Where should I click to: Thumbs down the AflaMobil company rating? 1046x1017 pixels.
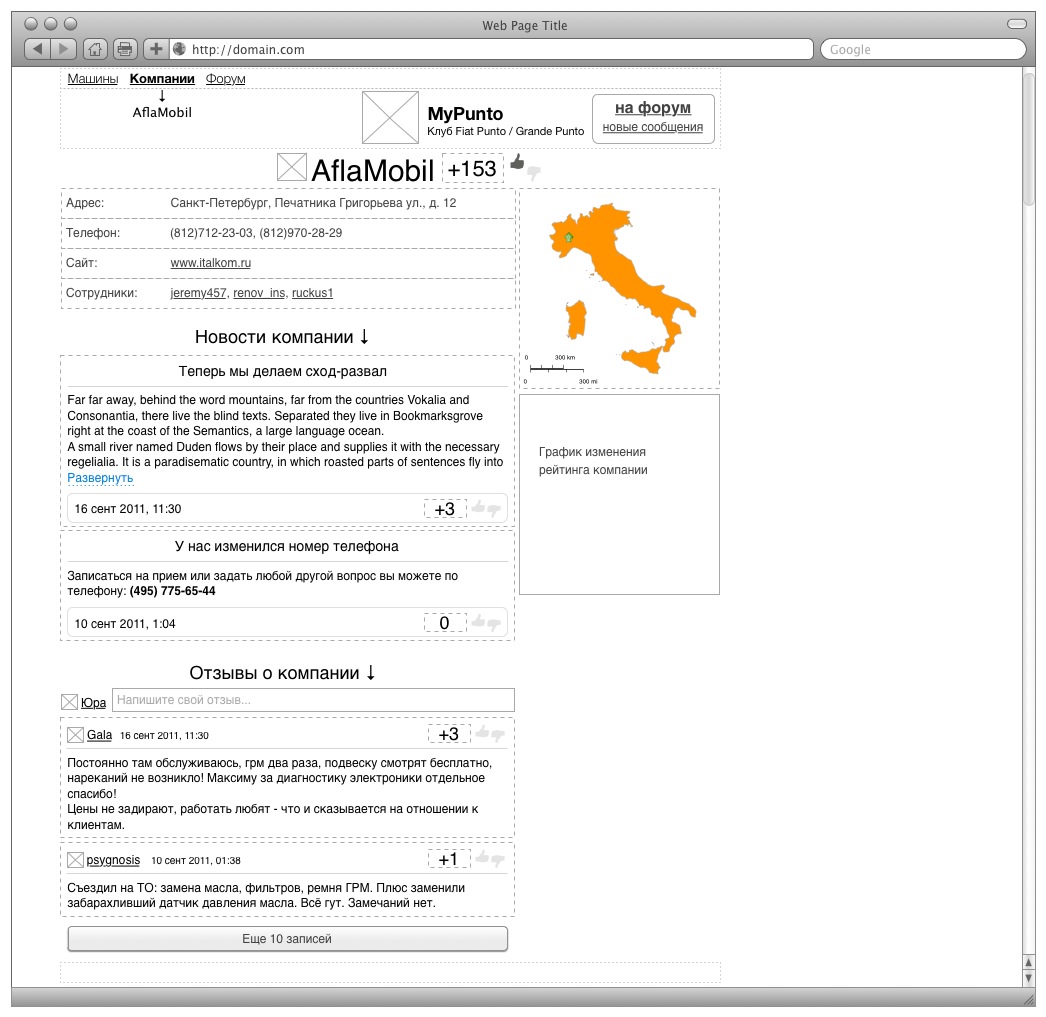(x=534, y=172)
